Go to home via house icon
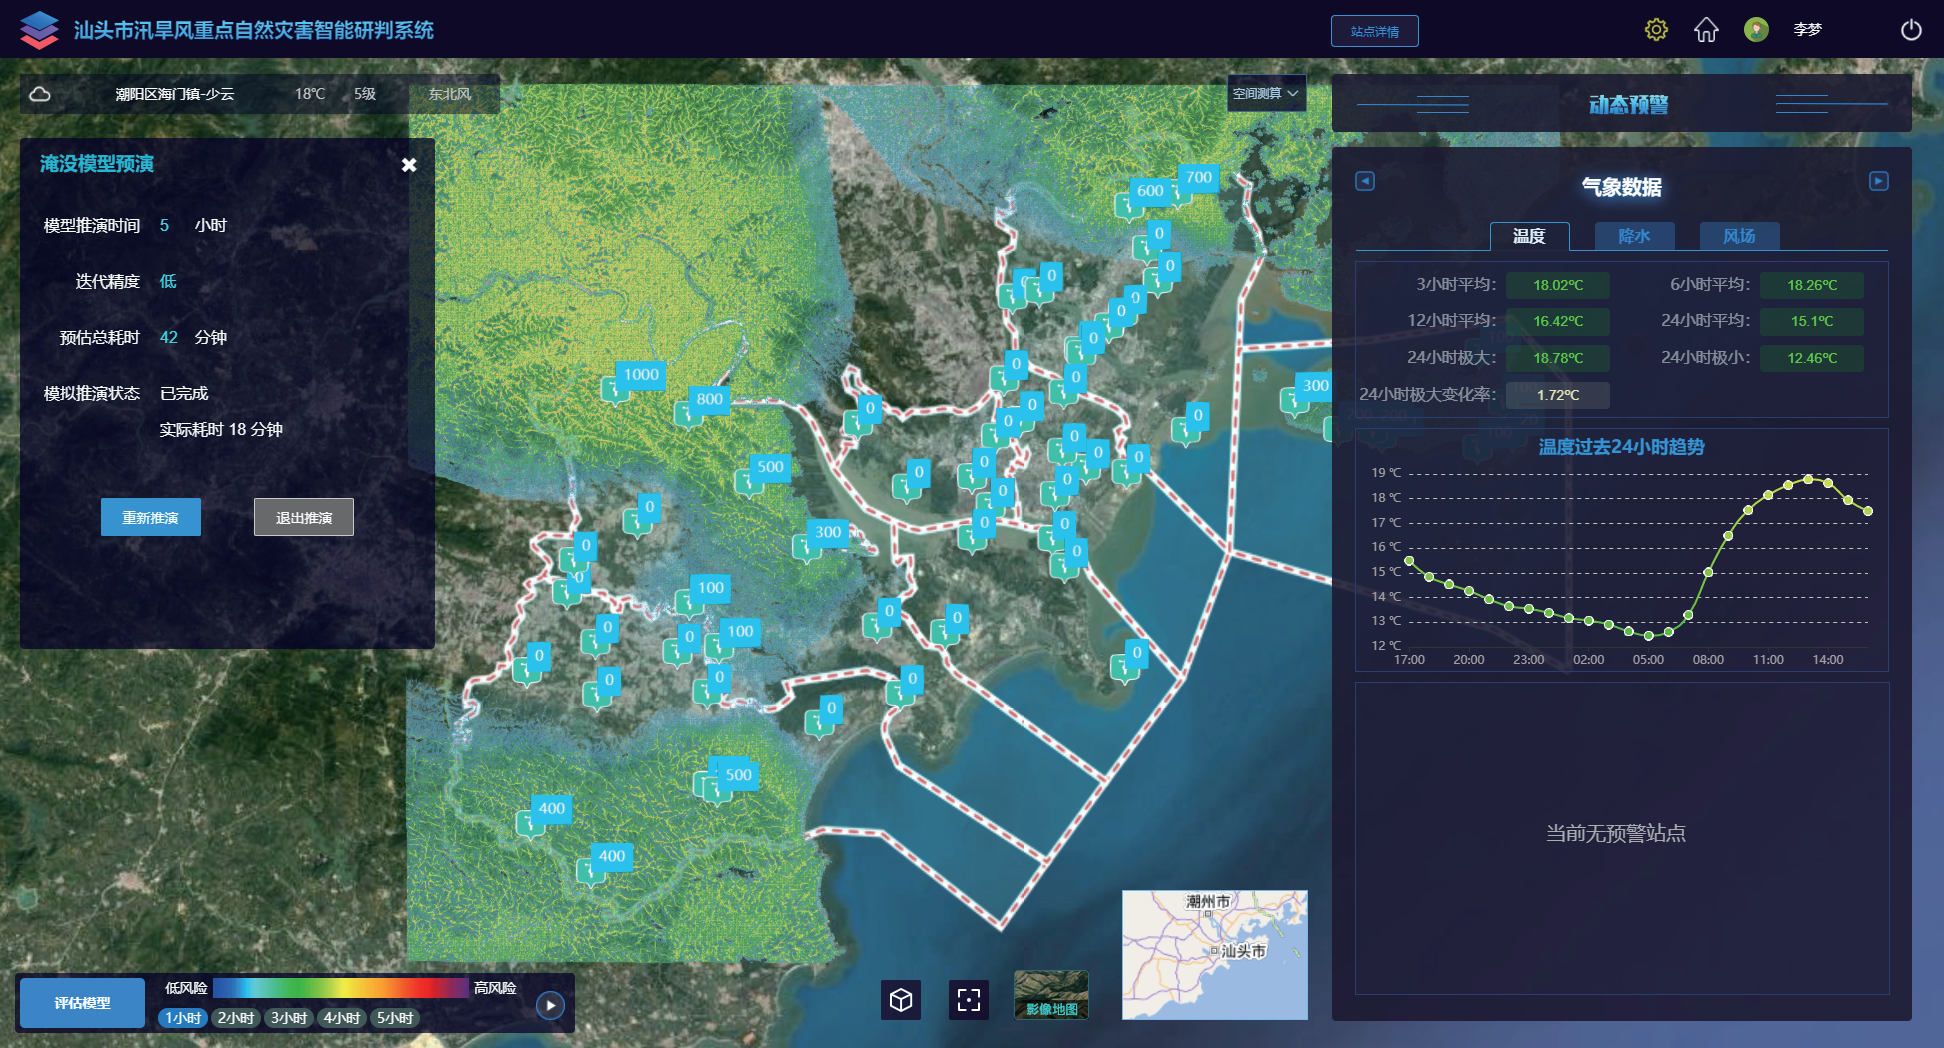Viewport: 1944px width, 1048px height. pos(1706,30)
